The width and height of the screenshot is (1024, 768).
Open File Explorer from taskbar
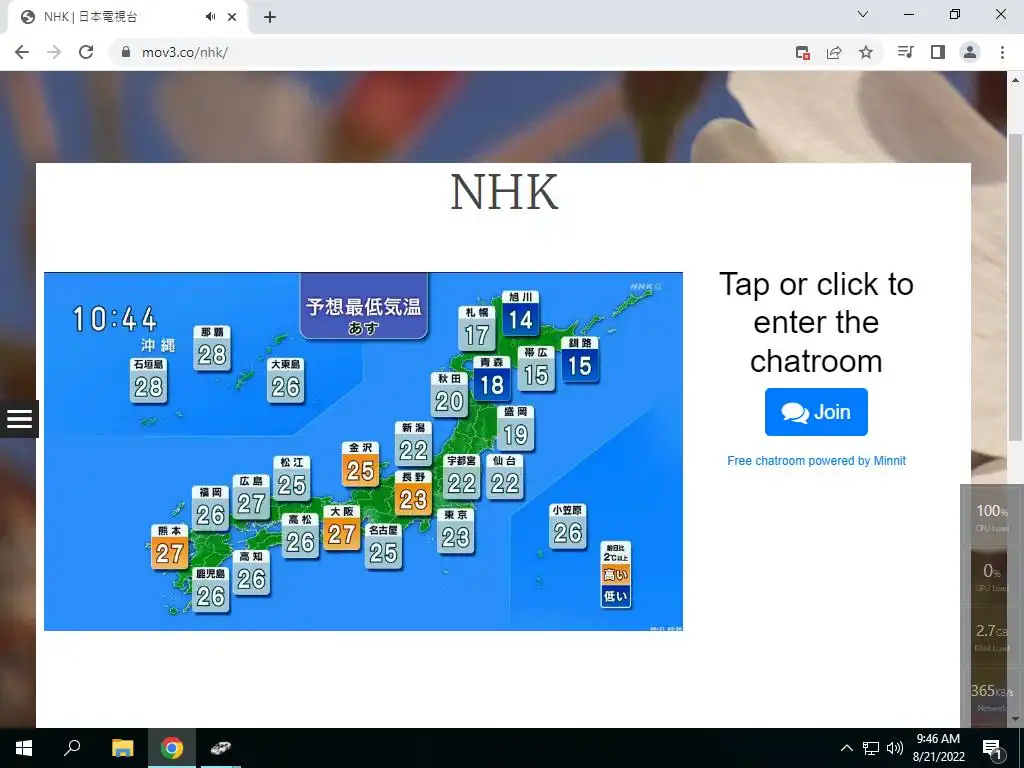pos(122,748)
